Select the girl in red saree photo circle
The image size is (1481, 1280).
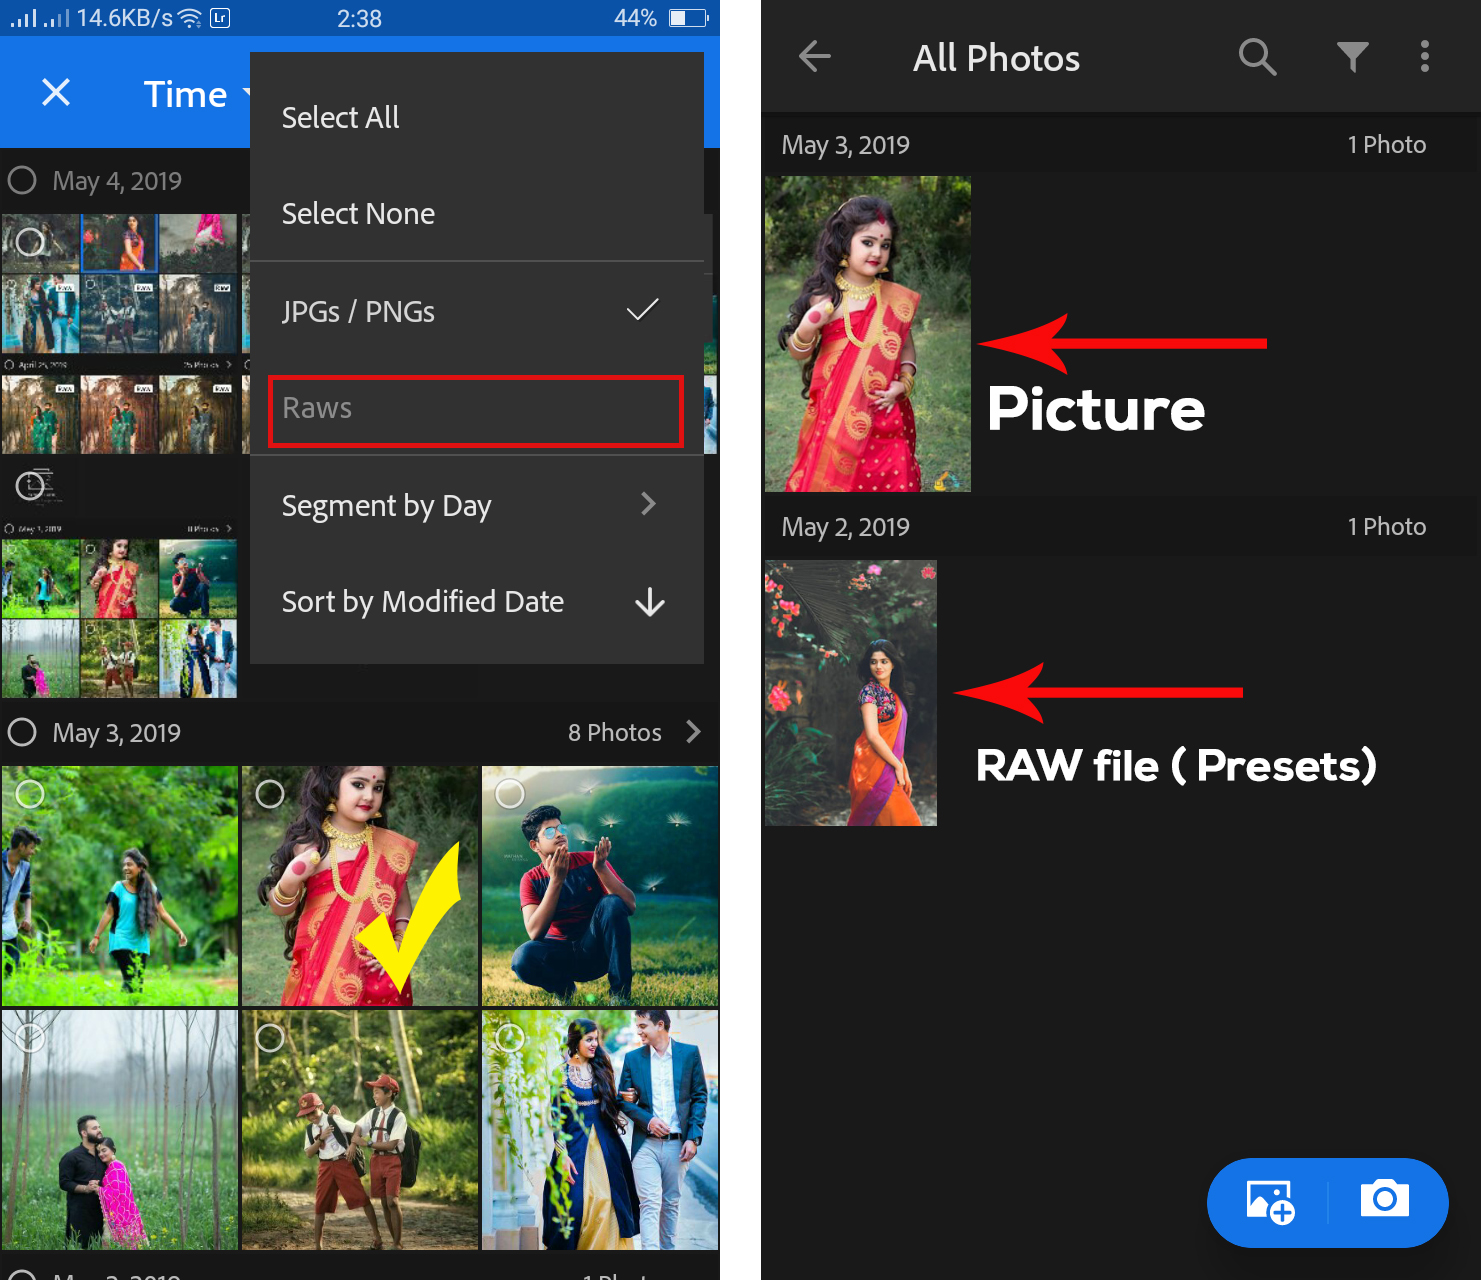270,794
